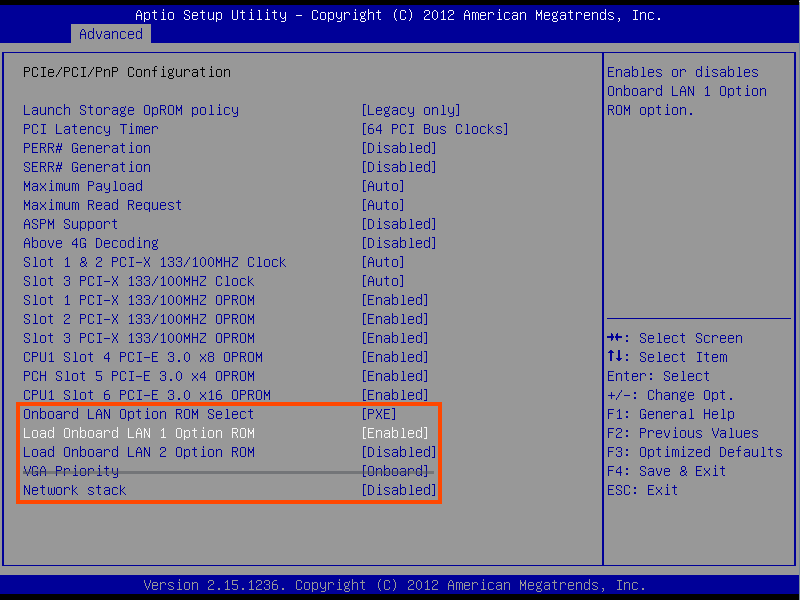
Task: Open Maximum Payload Auto option
Action: click(382, 186)
